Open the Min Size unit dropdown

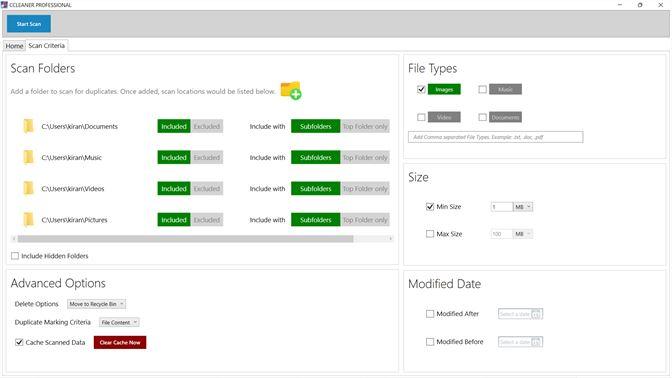(523, 207)
